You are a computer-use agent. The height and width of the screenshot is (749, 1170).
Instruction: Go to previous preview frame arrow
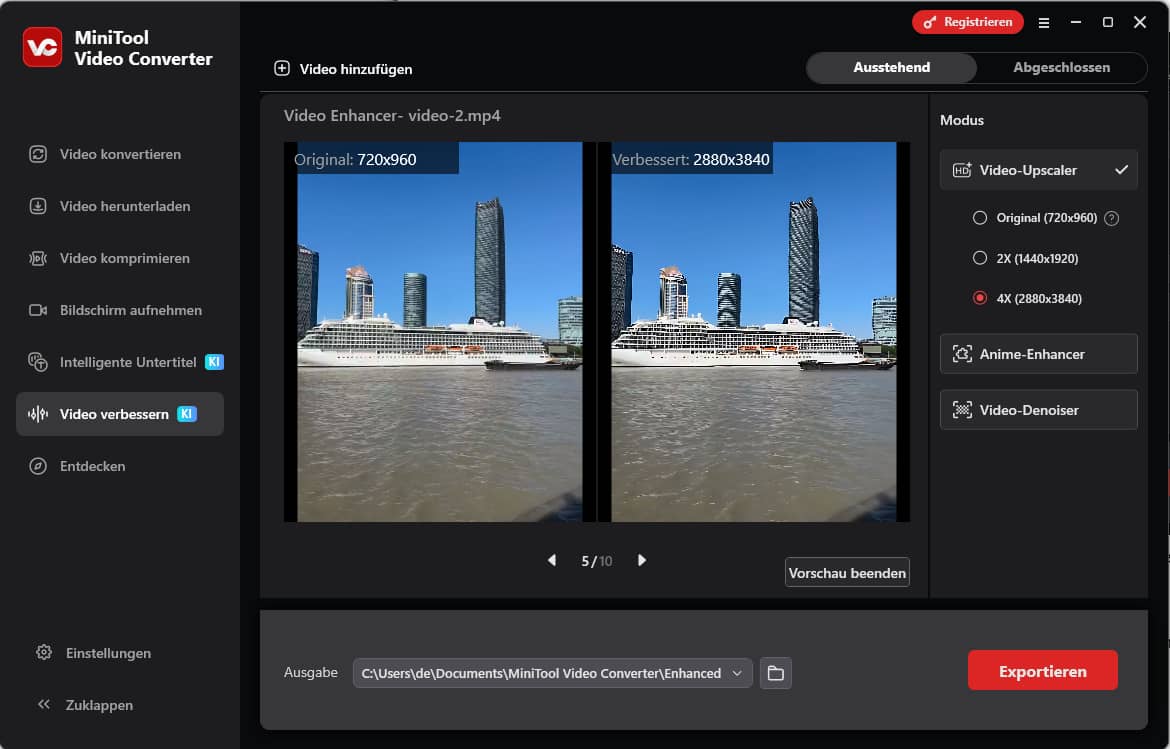[x=551, y=560]
